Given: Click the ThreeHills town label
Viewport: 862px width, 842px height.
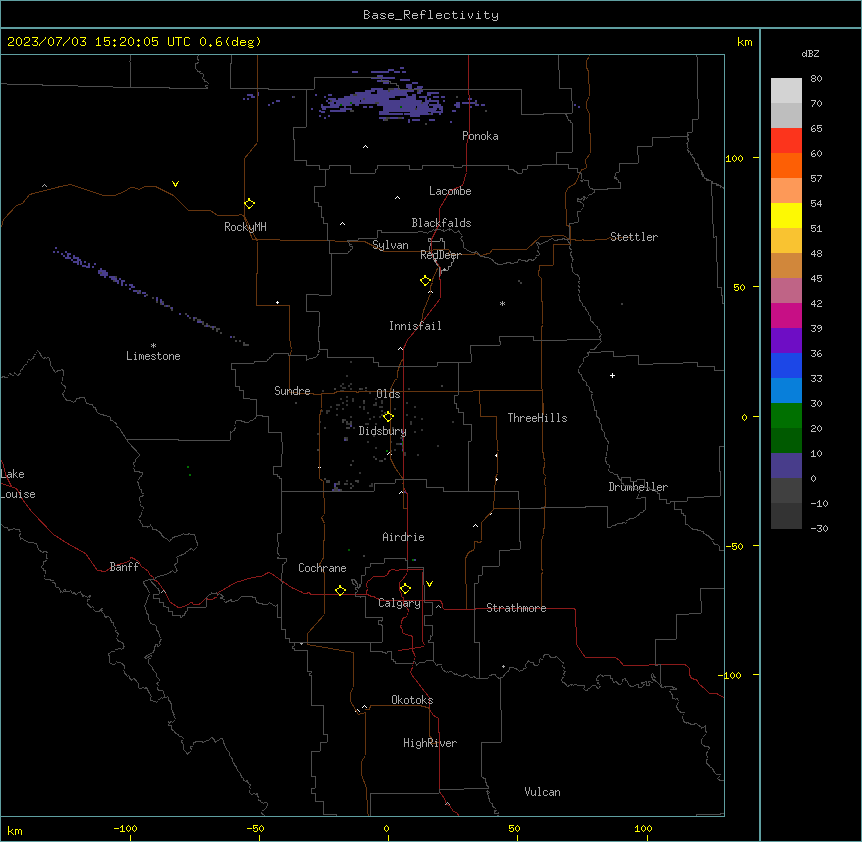Looking at the screenshot, I should click(x=537, y=418).
